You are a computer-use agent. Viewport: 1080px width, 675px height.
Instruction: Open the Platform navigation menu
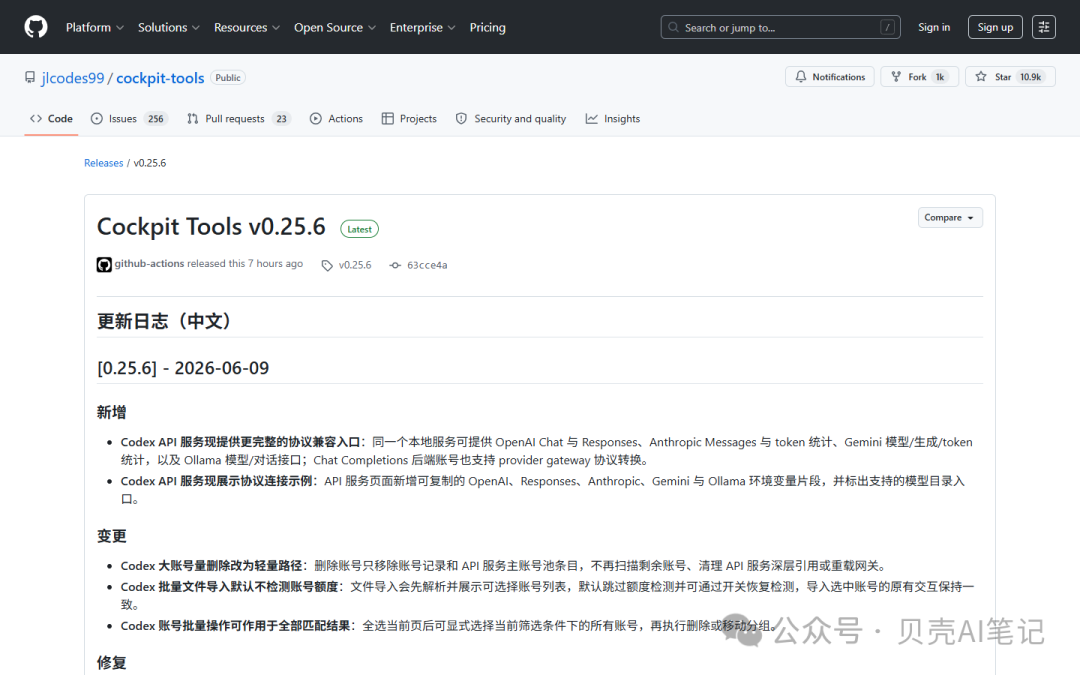94,28
